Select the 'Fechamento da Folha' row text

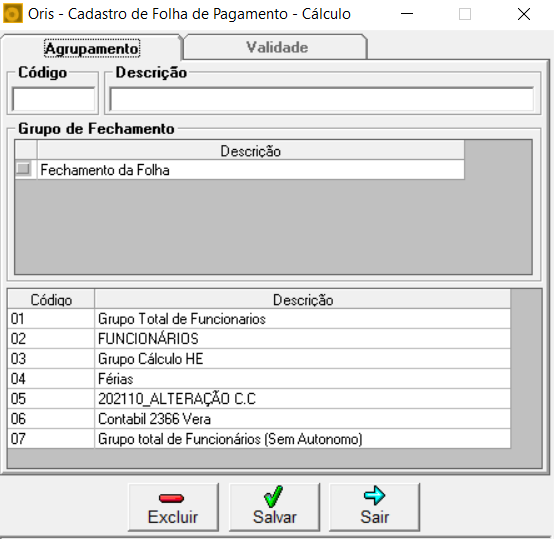105,170
